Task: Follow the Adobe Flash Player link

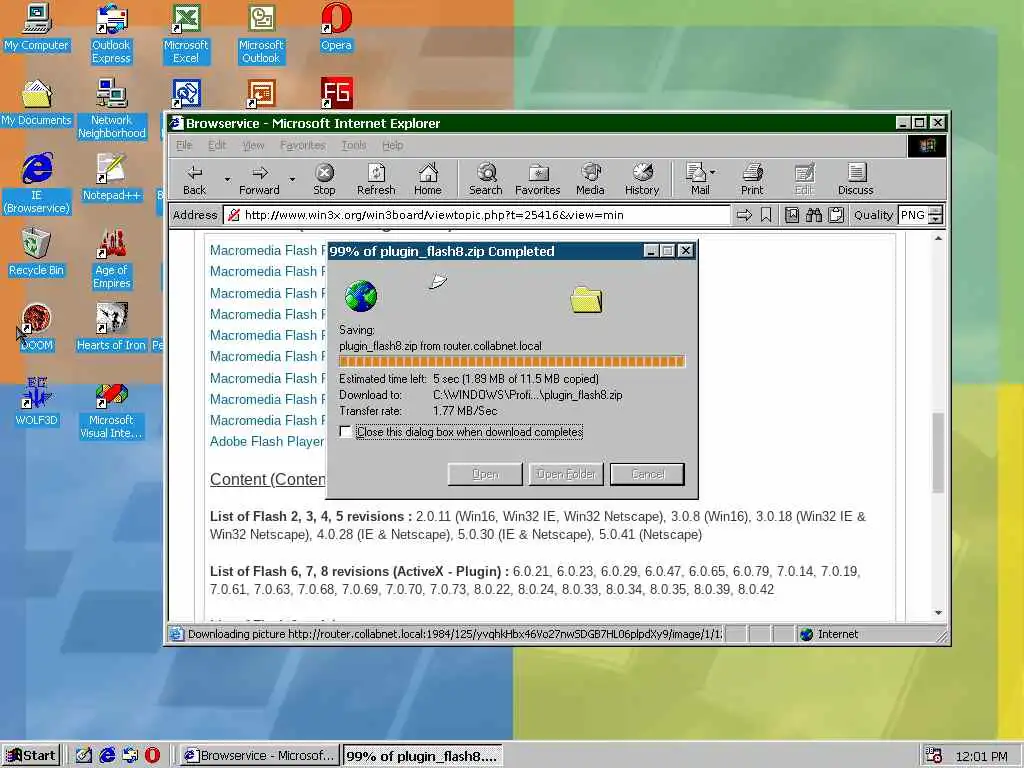Action: [267, 441]
